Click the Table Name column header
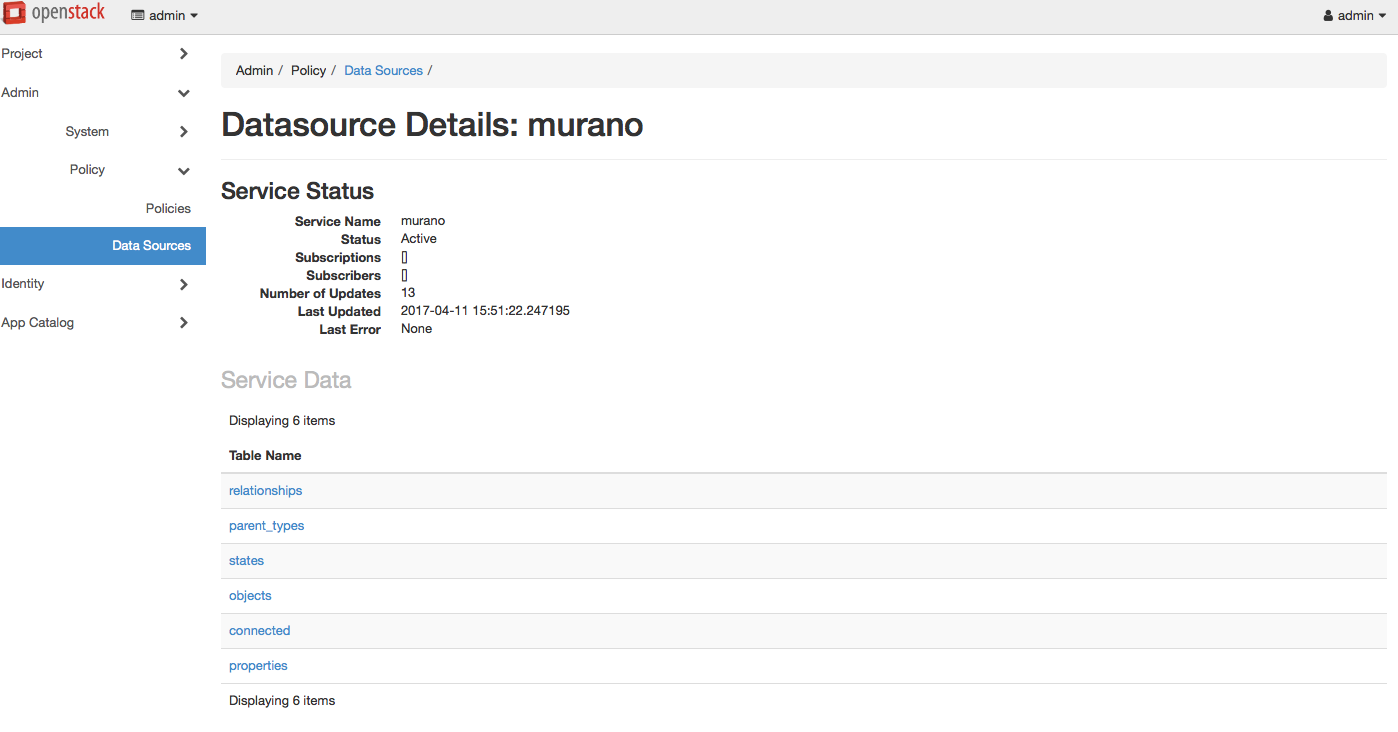1398x732 pixels. point(265,455)
